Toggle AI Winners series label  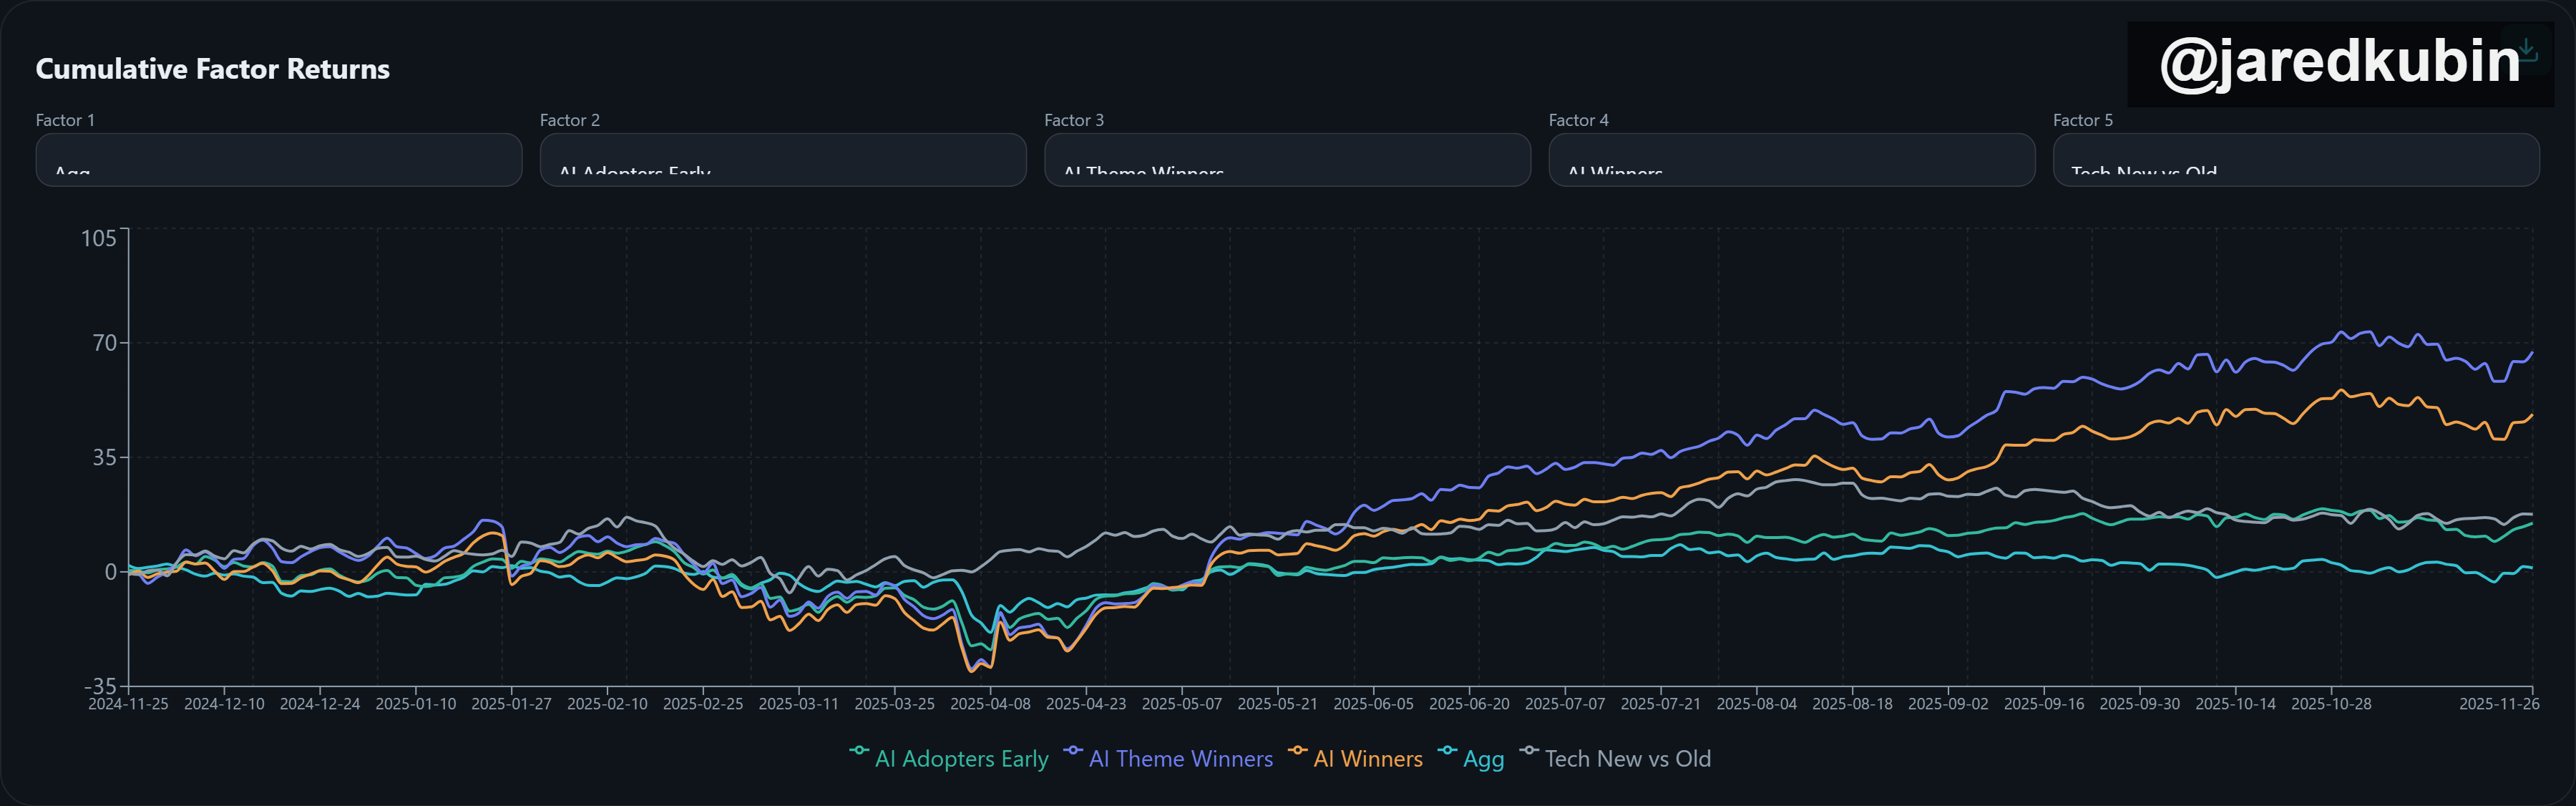[x=1367, y=759]
